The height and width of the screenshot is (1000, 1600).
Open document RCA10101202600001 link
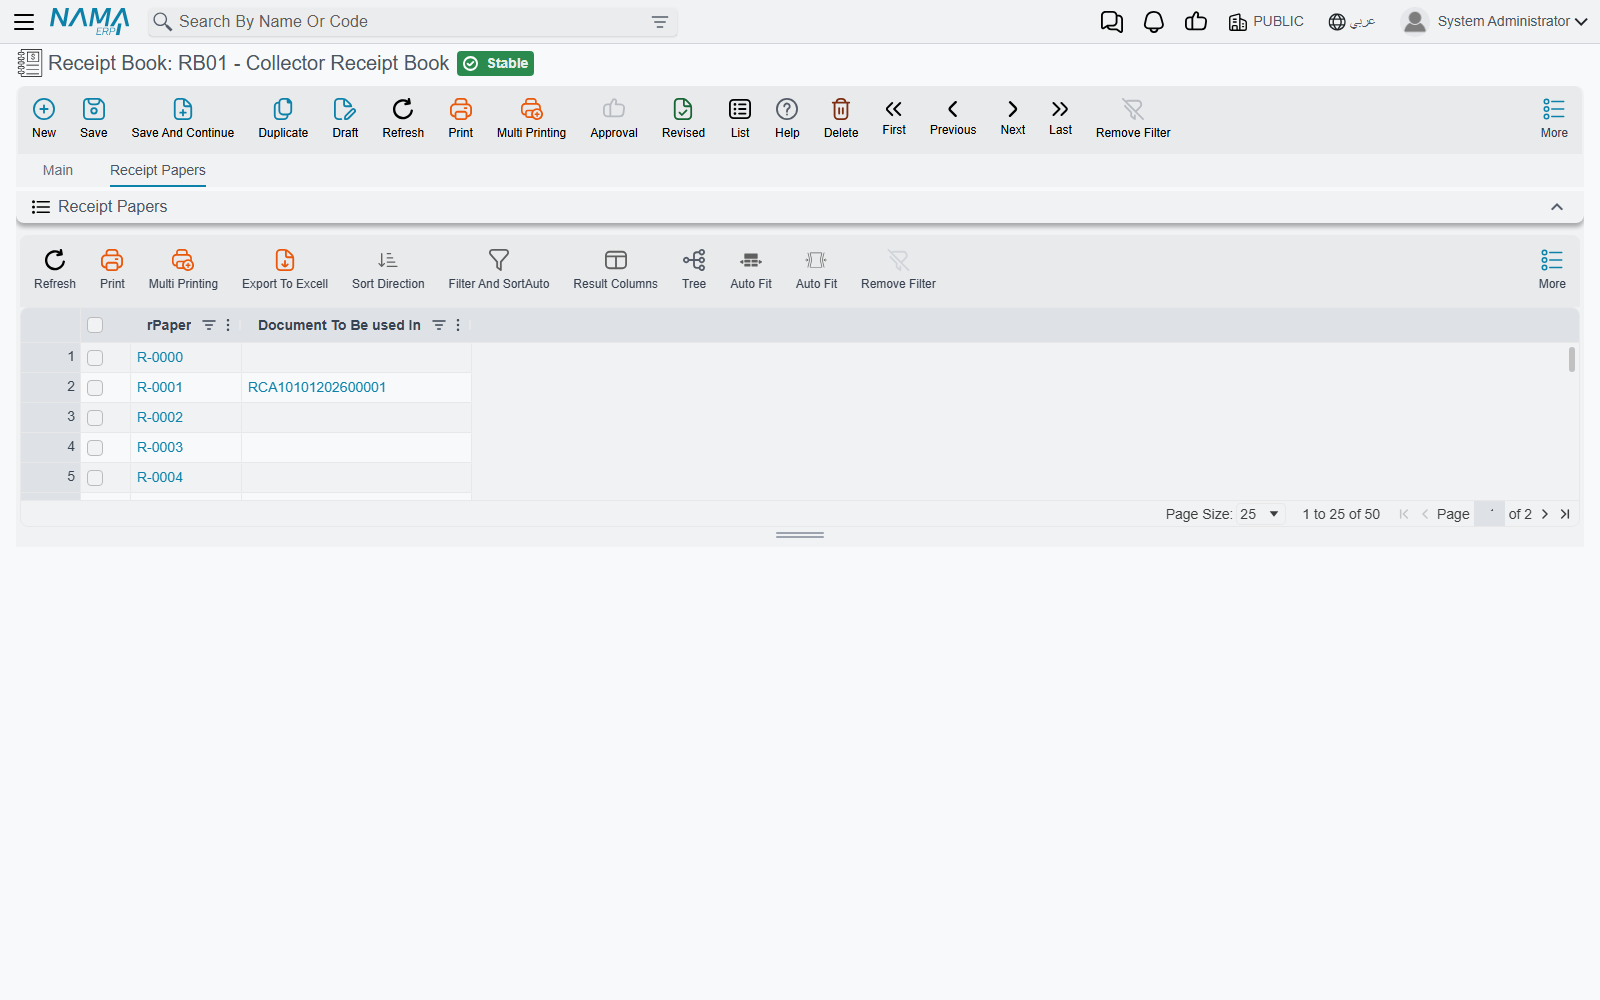tap(317, 387)
